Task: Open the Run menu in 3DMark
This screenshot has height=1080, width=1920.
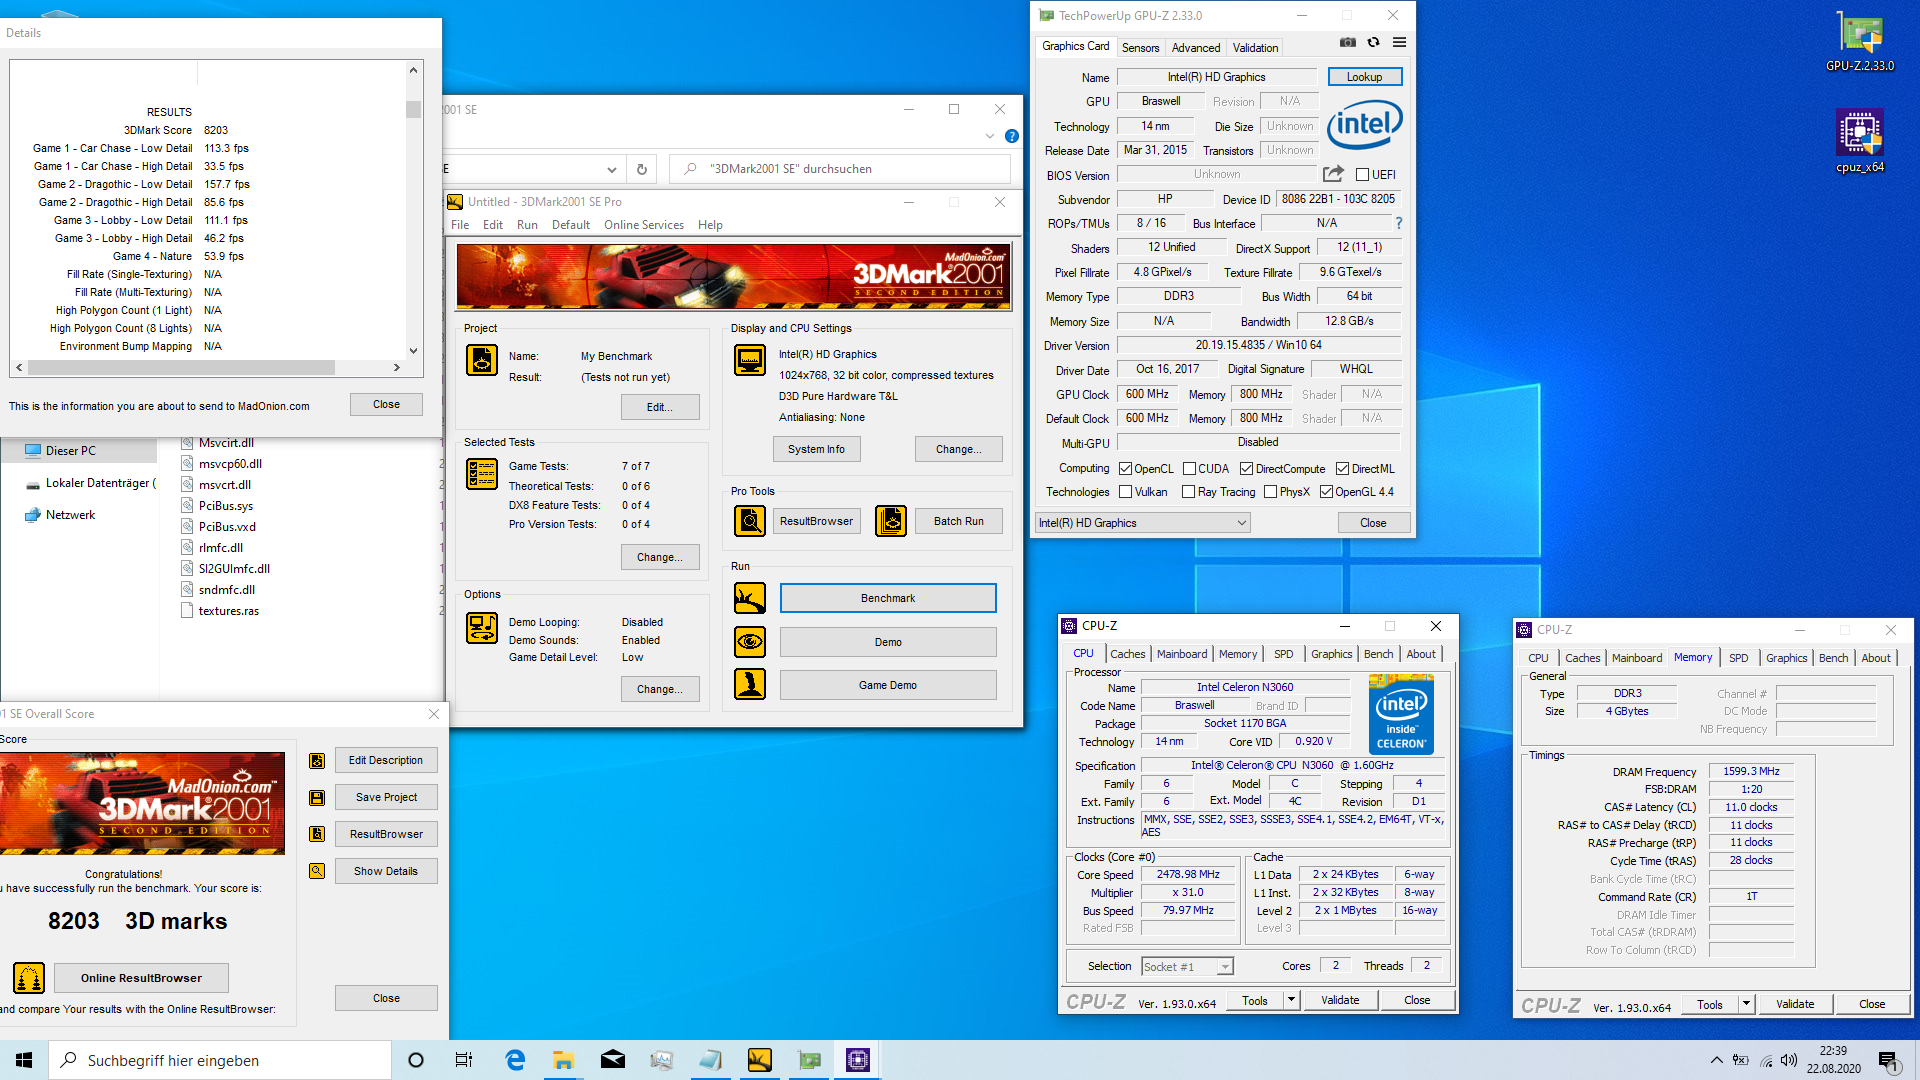Action: (x=527, y=225)
